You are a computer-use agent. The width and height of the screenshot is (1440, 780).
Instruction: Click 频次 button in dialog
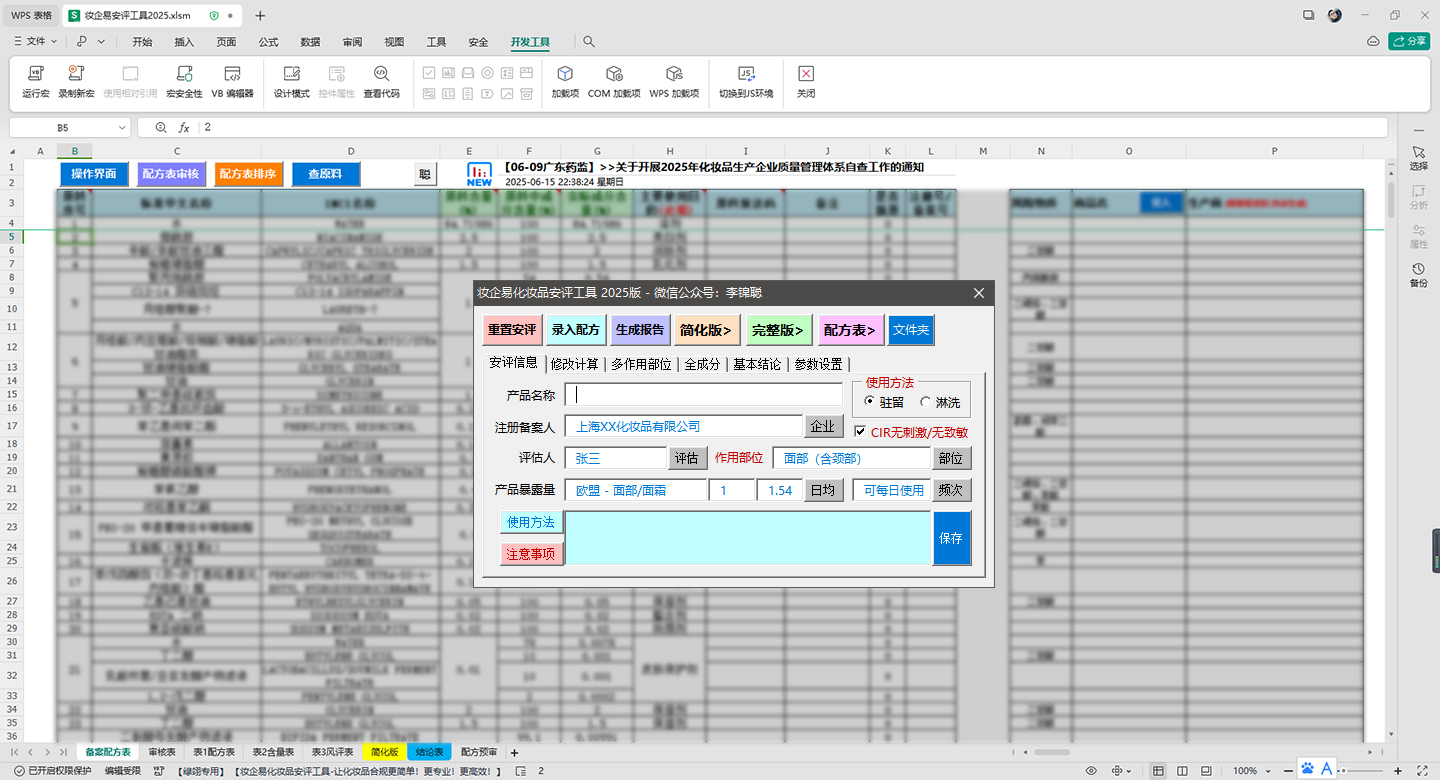click(951, 490)
